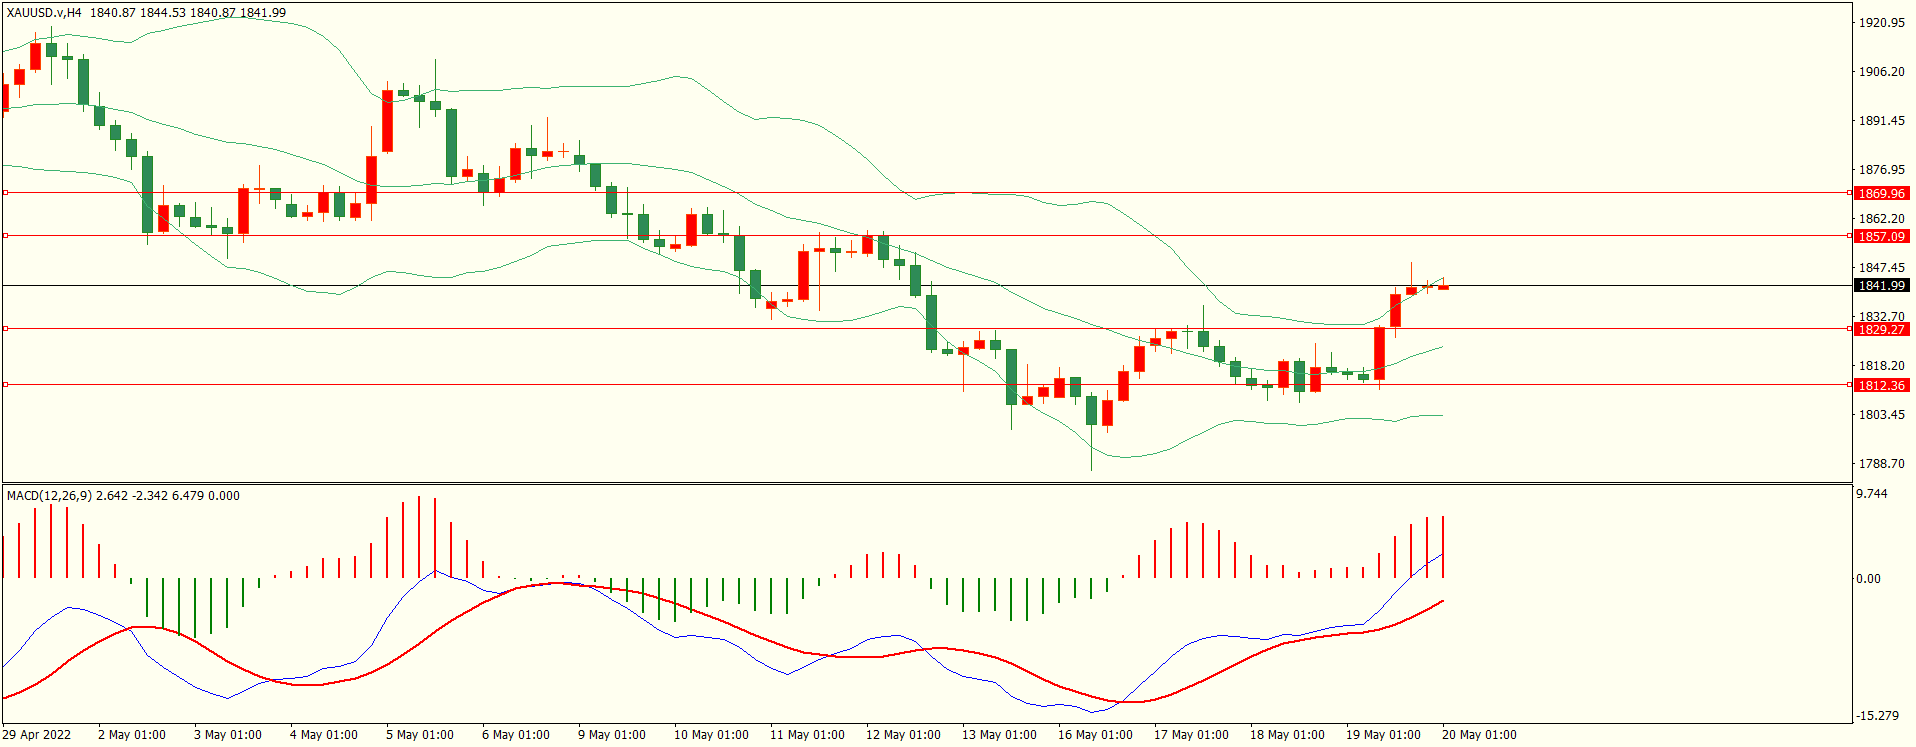Click the 29 Apr 2022 date label
The height and width of the screenshot is (747, 1916).
coord(37,734)
